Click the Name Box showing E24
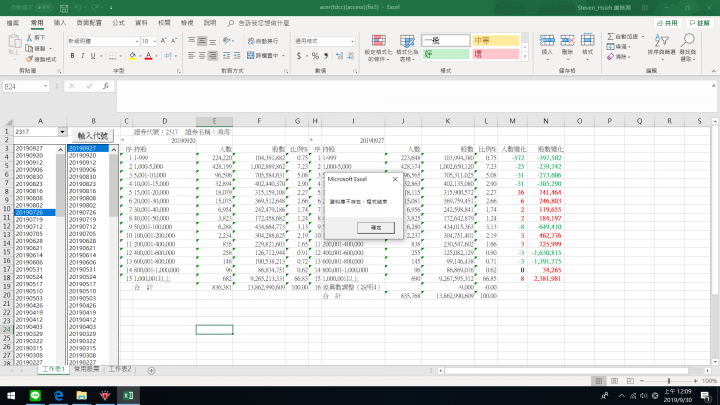 click(x=26, y=86)
